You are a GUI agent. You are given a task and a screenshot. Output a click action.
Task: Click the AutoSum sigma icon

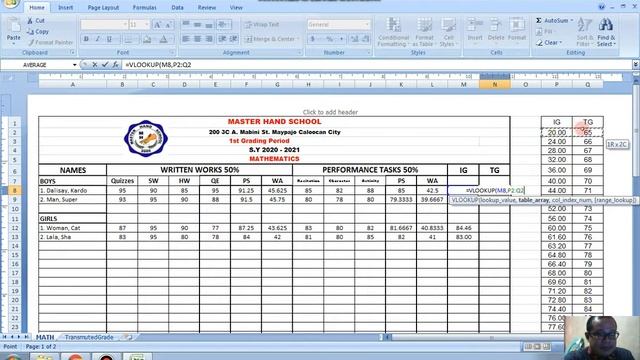pyautogui.click(x=539, y=20)
